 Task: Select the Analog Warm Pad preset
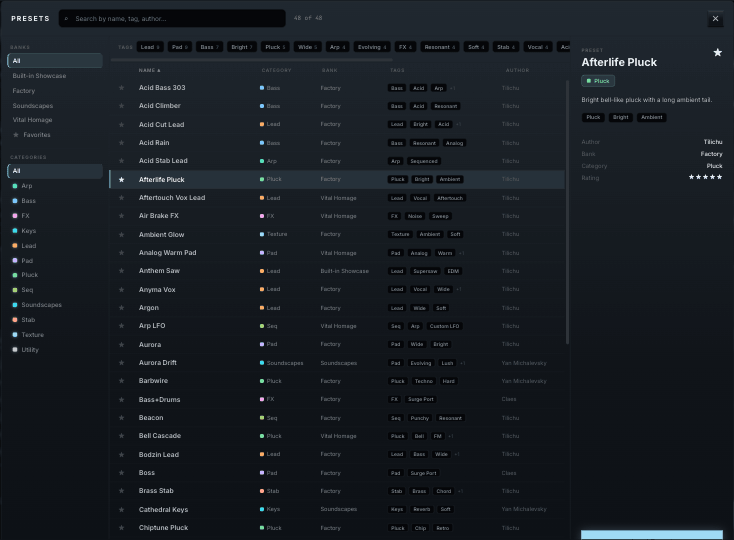(337, 253)
